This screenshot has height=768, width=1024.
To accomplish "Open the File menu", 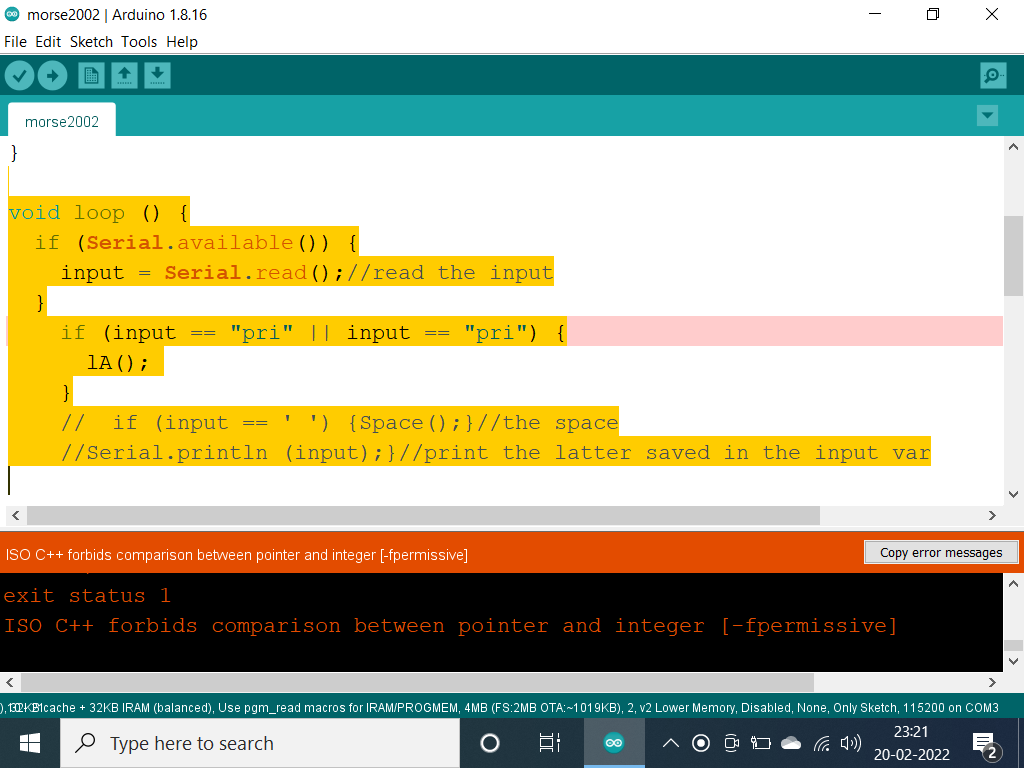I will click(15, 42).
